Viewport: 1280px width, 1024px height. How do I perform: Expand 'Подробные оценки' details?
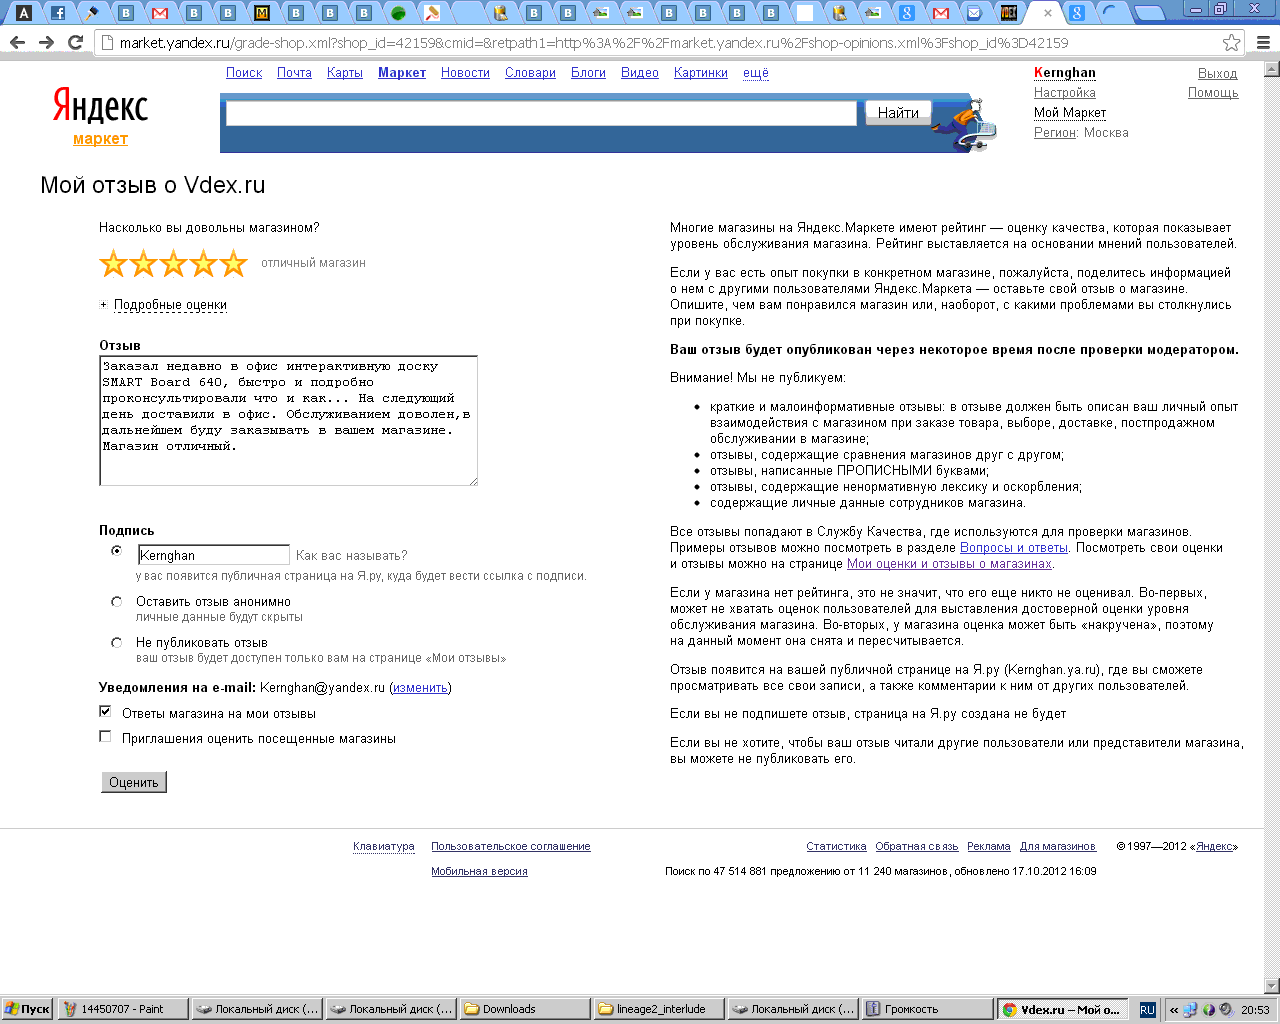170,305
